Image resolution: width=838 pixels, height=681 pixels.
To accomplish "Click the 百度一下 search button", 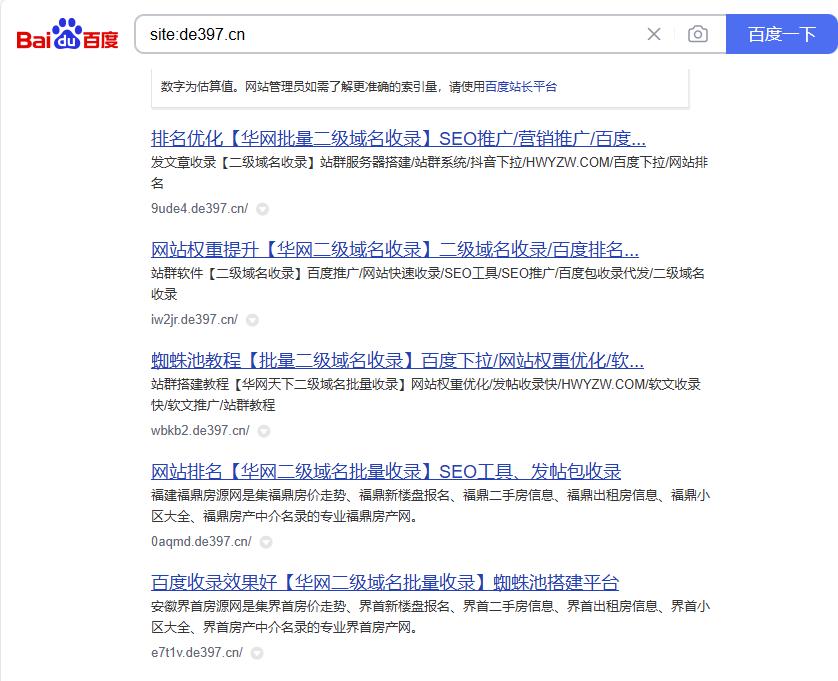I will pyautogui.click(x=781, y=34).
